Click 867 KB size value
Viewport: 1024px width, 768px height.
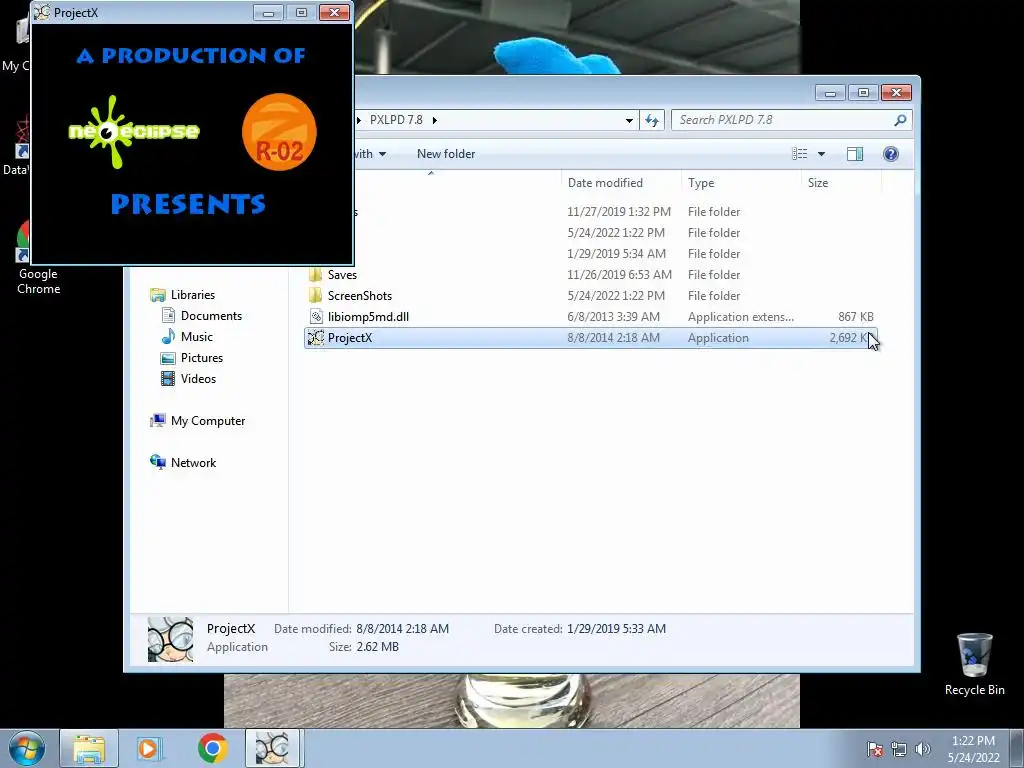(x=856, y=317)
